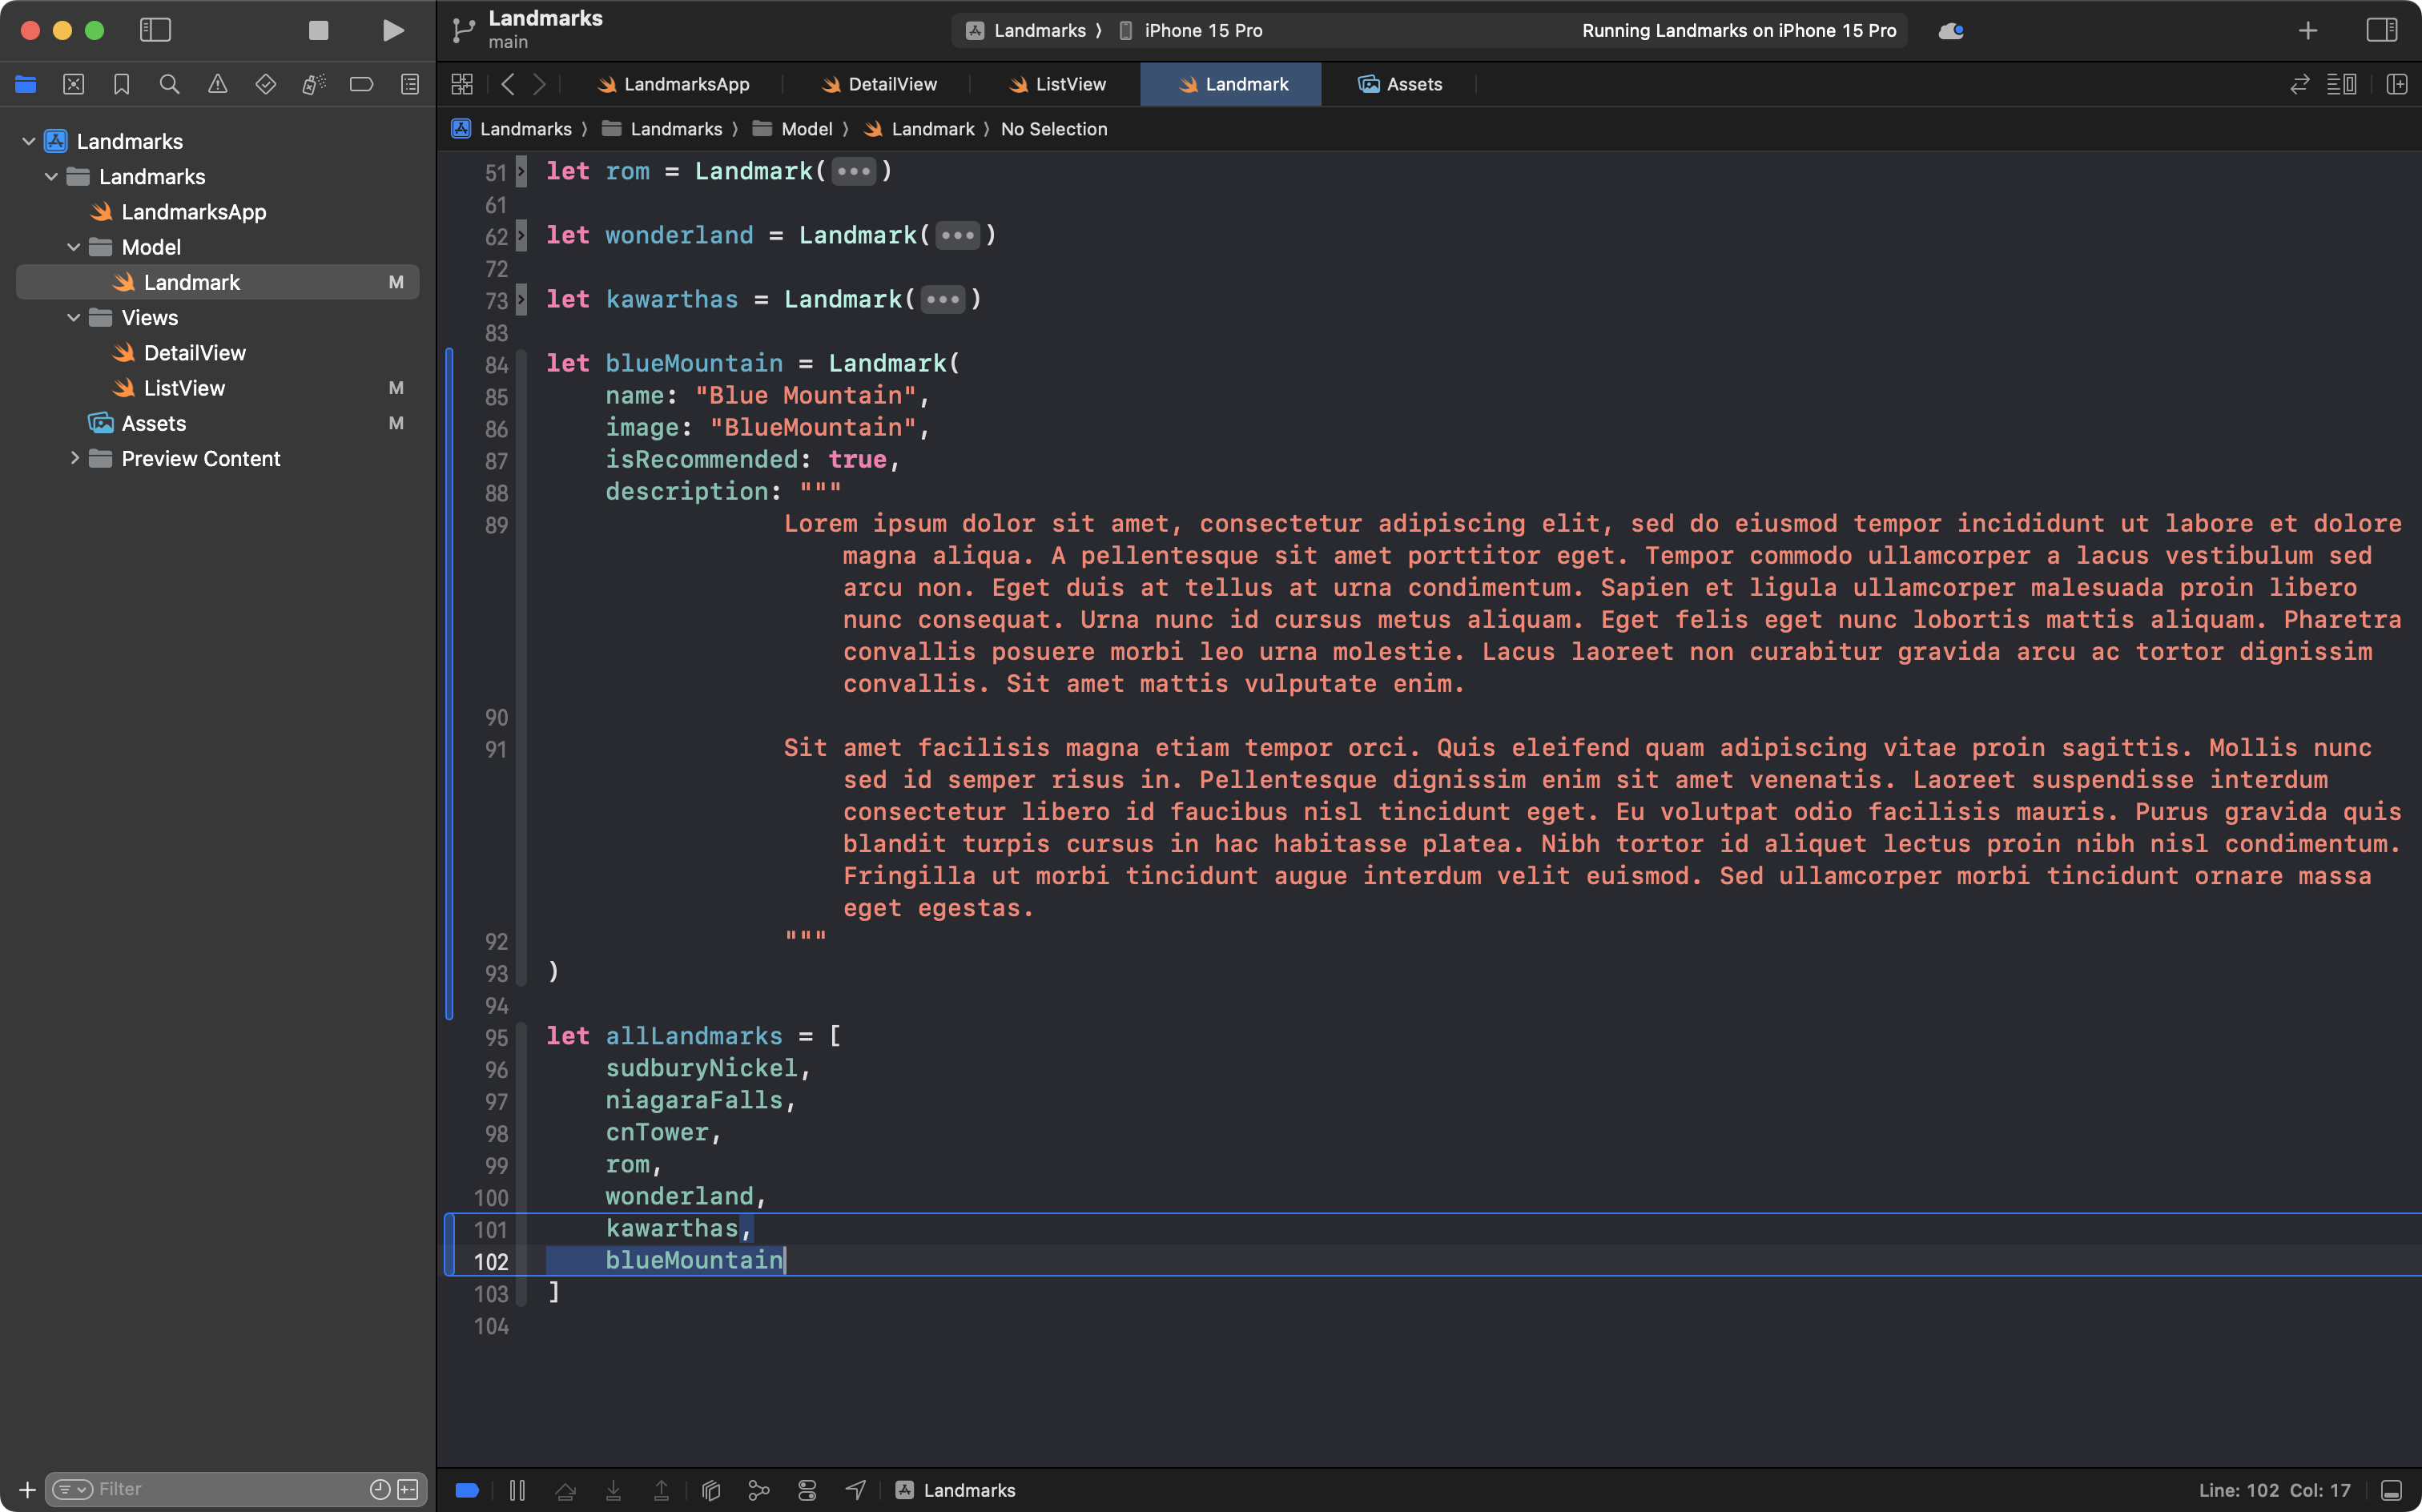Open the Search navigator magnifying glass
The image size is (2422, 1512).
tap(169, 84)
